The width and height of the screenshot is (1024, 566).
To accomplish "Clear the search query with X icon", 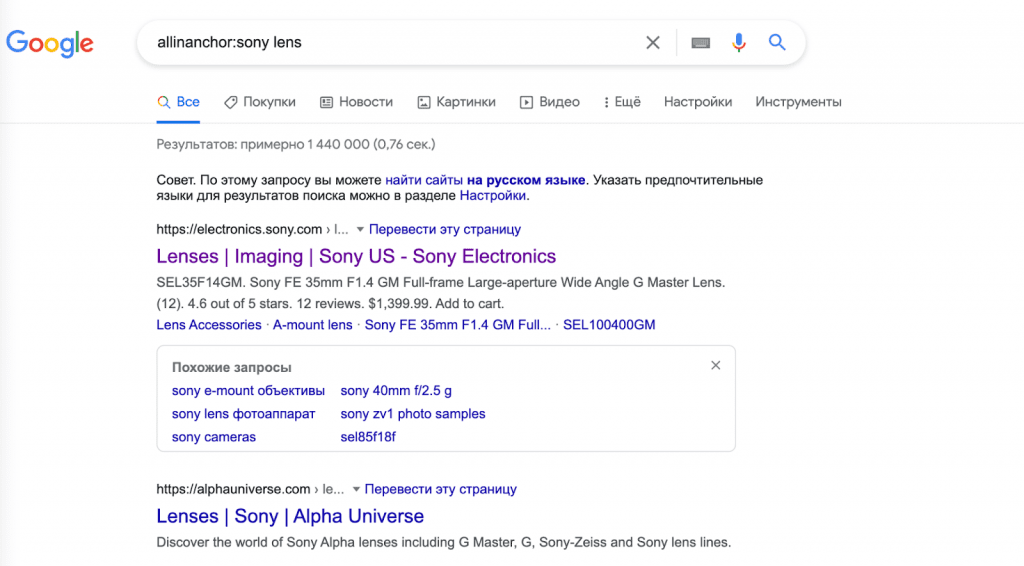I will [x=653, y=43].
